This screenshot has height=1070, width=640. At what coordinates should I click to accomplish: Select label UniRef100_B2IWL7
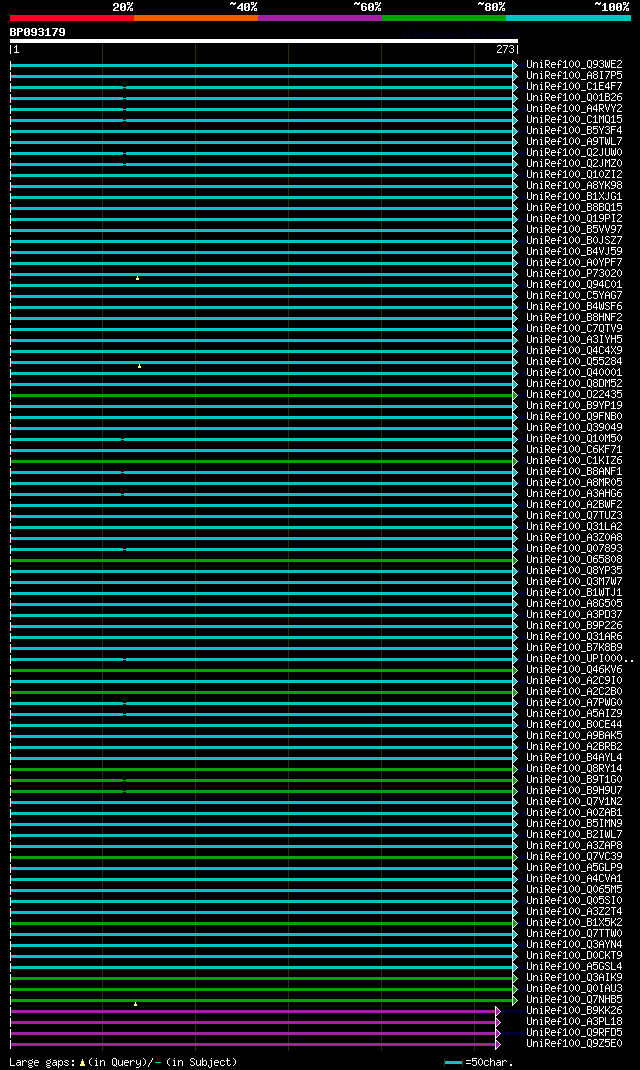tap(574, 835)
